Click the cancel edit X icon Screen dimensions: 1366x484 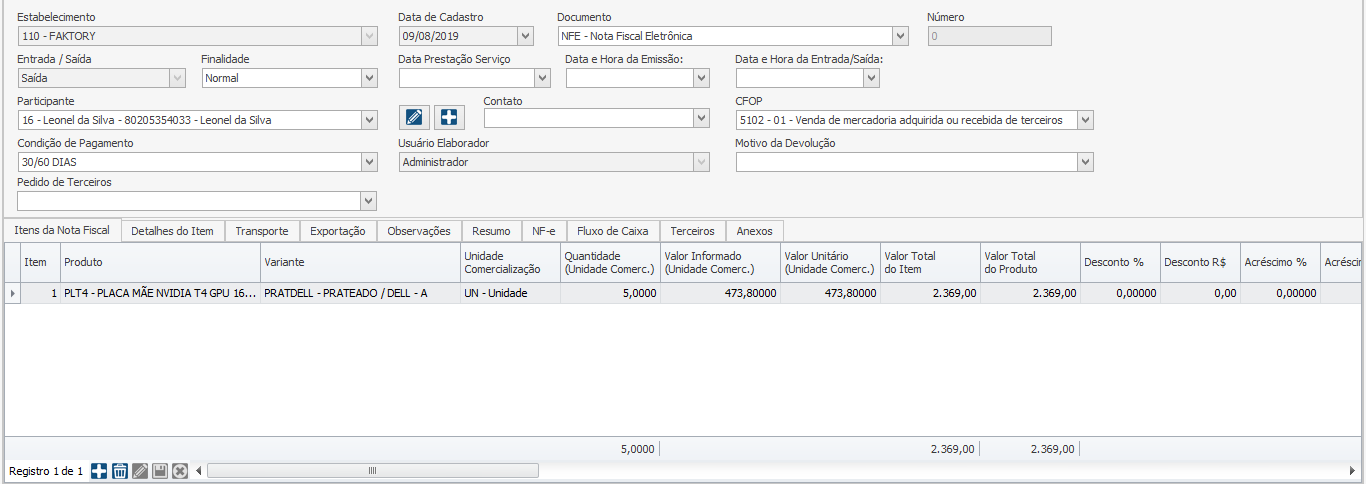point(180,471)
